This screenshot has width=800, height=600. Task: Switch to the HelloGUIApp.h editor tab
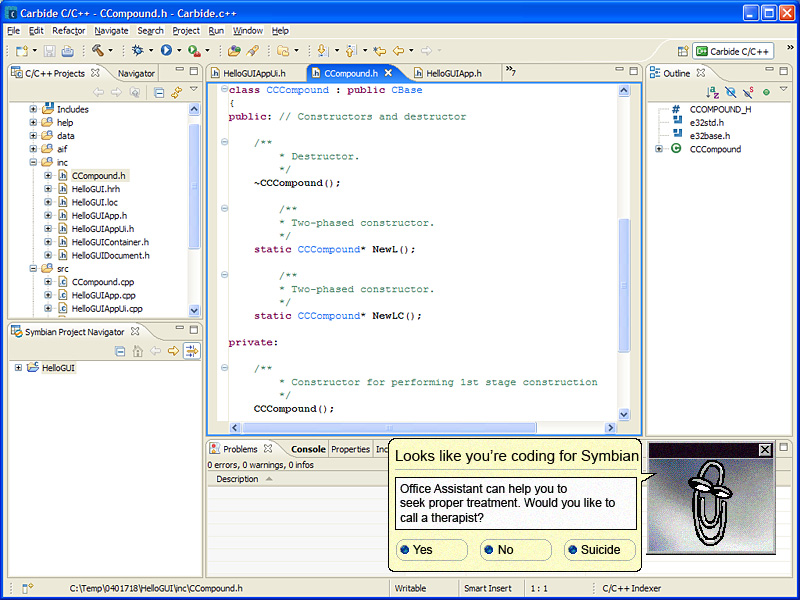[x=454, y=73]
